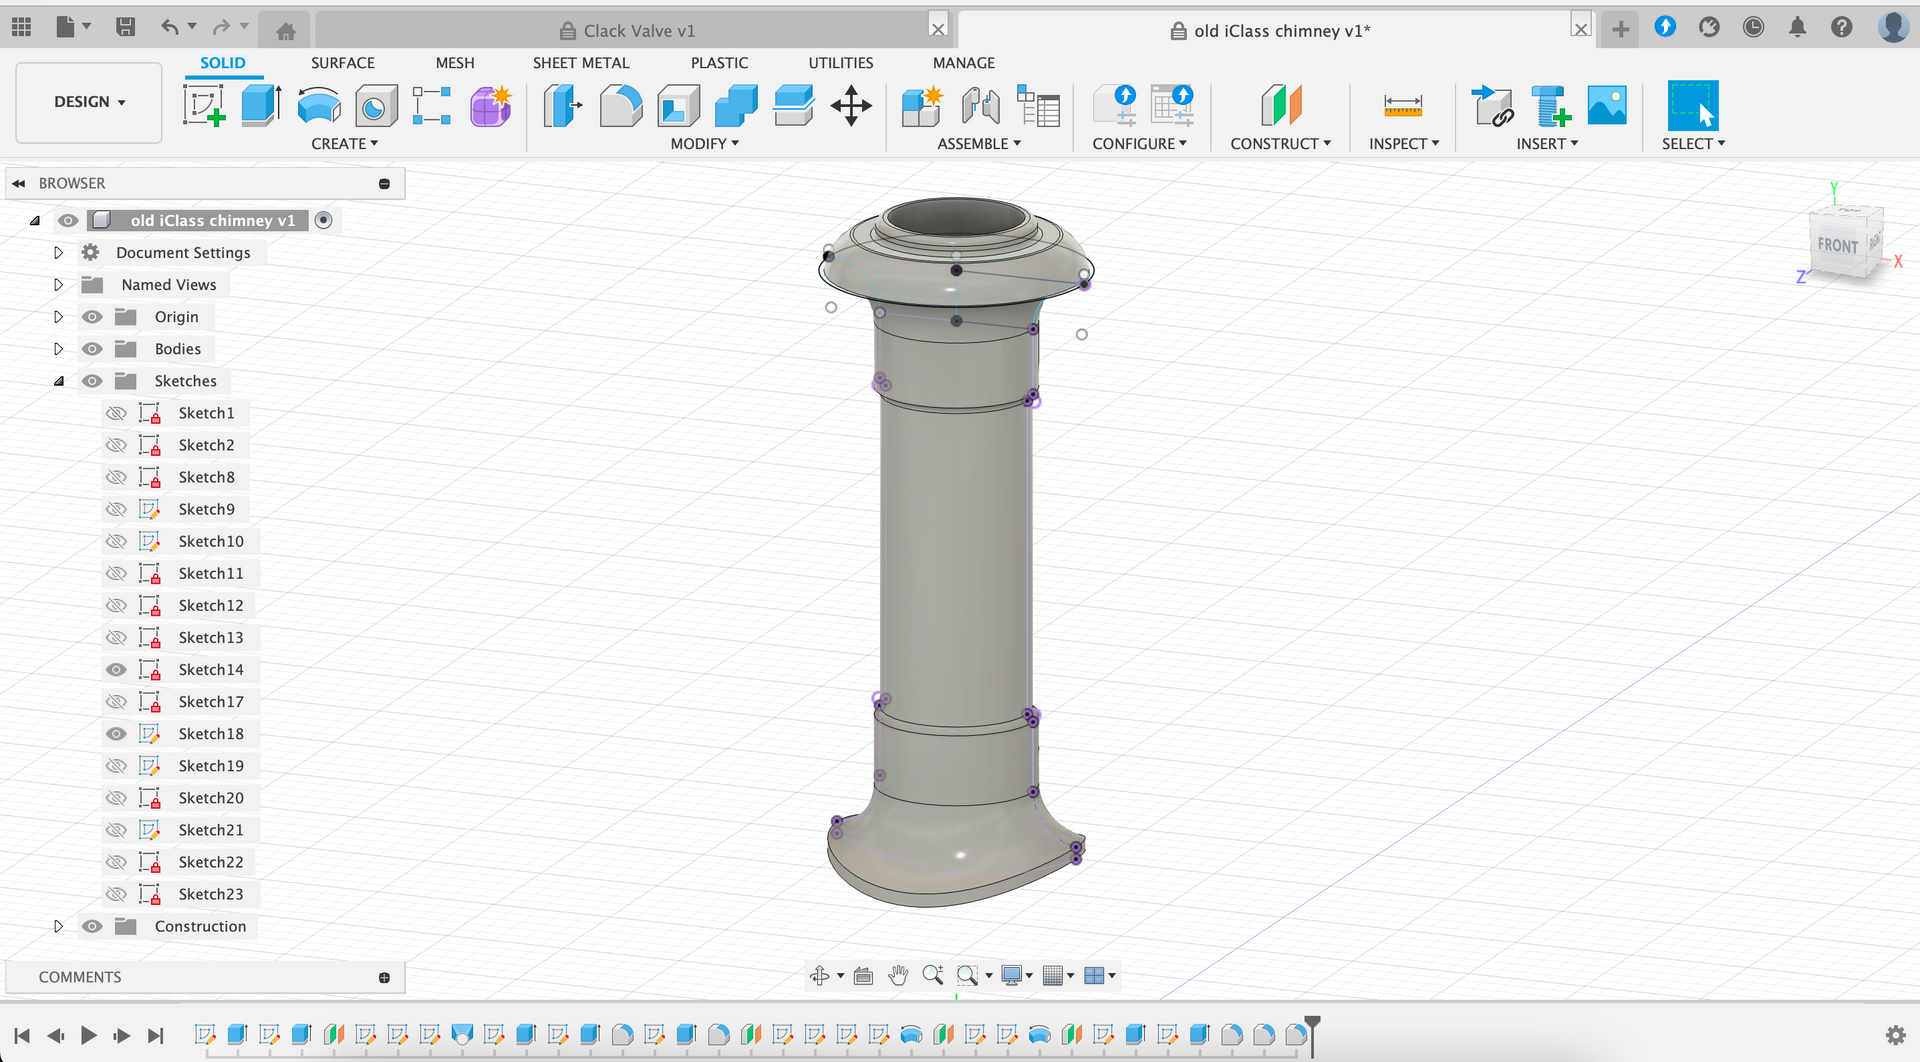
Task: Open the Data Panel grid icon
Action: click(21, 27)
